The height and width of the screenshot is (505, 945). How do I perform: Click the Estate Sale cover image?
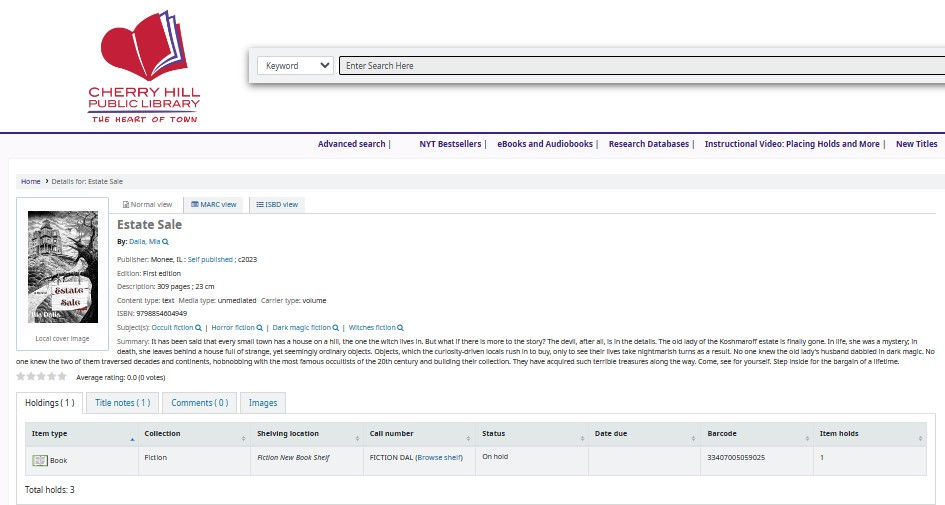63,267
